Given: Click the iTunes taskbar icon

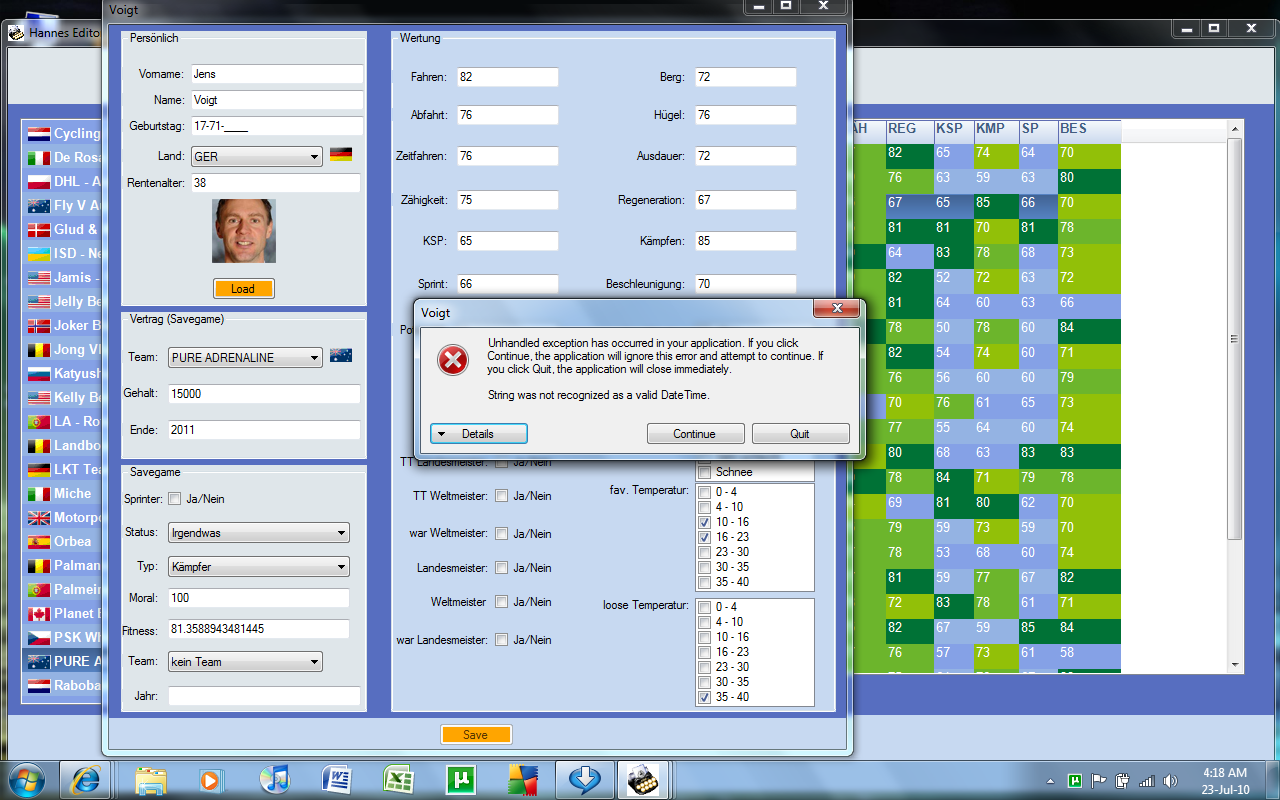Looking at the screenshot, I should click(274, 779).
